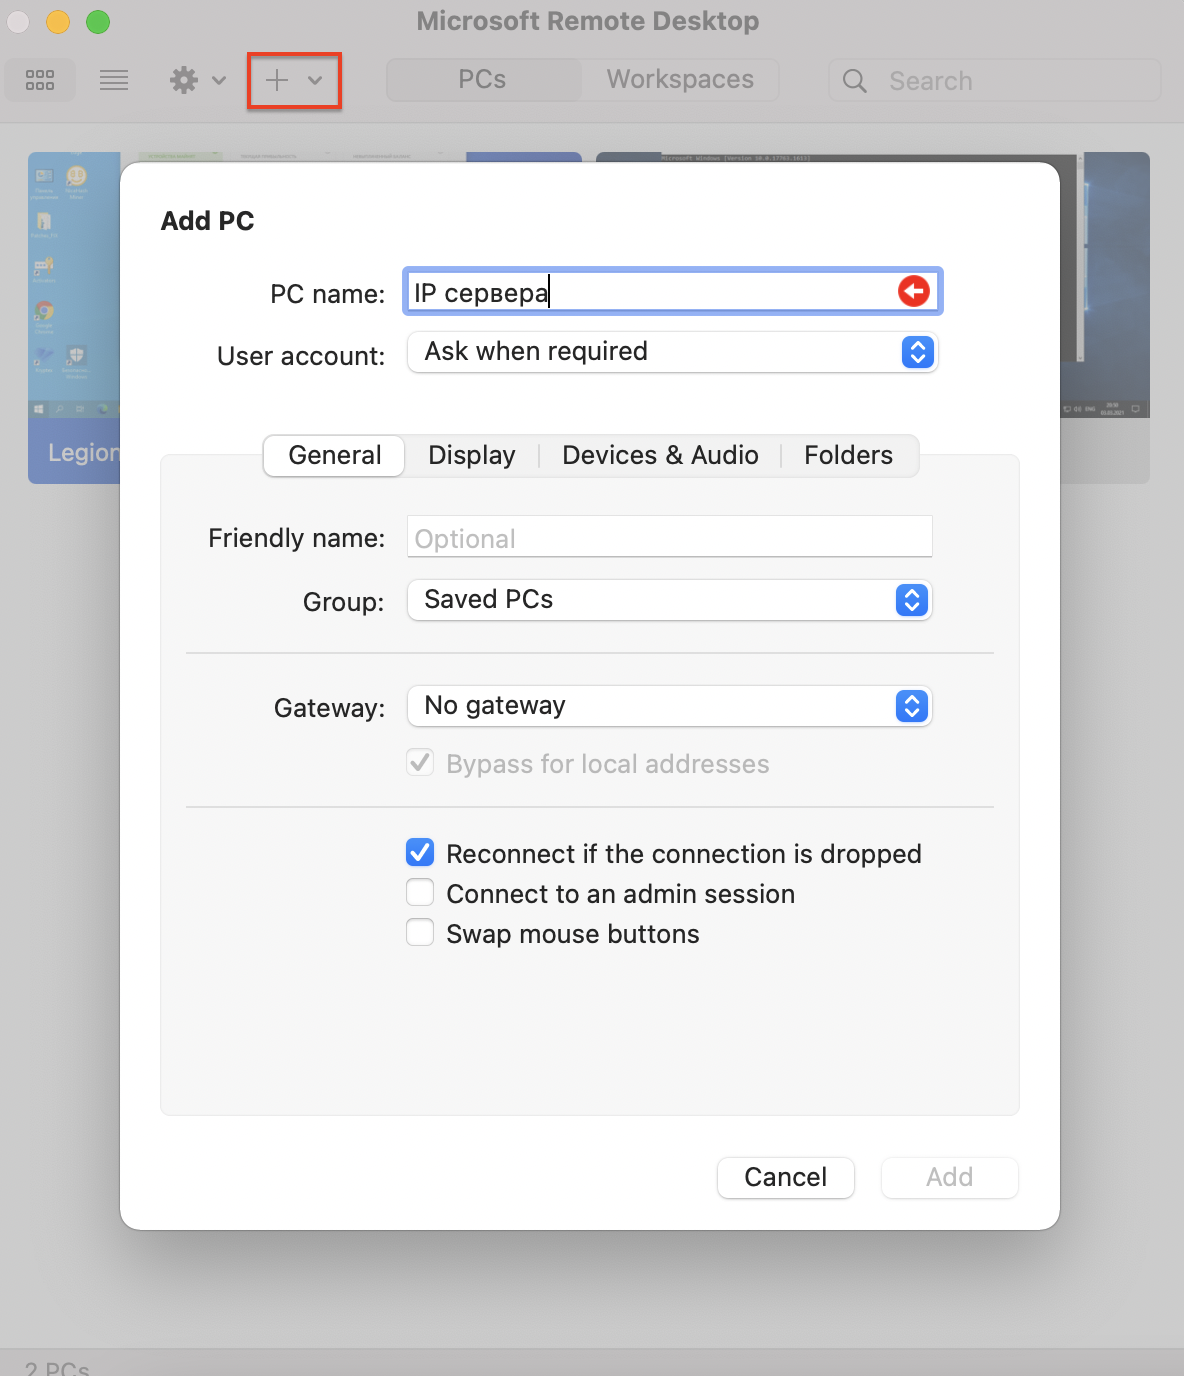The image size is (1184, 1376).
Task: Open the Gateway dropdown showing No gateway
Action: 670,706
